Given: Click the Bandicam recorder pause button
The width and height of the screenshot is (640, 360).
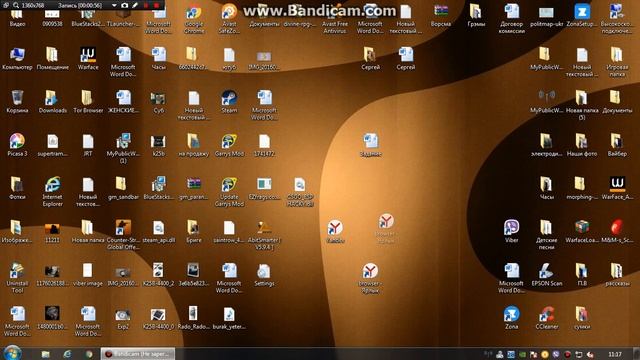Looking at the screenshot, I should (146, 5).
